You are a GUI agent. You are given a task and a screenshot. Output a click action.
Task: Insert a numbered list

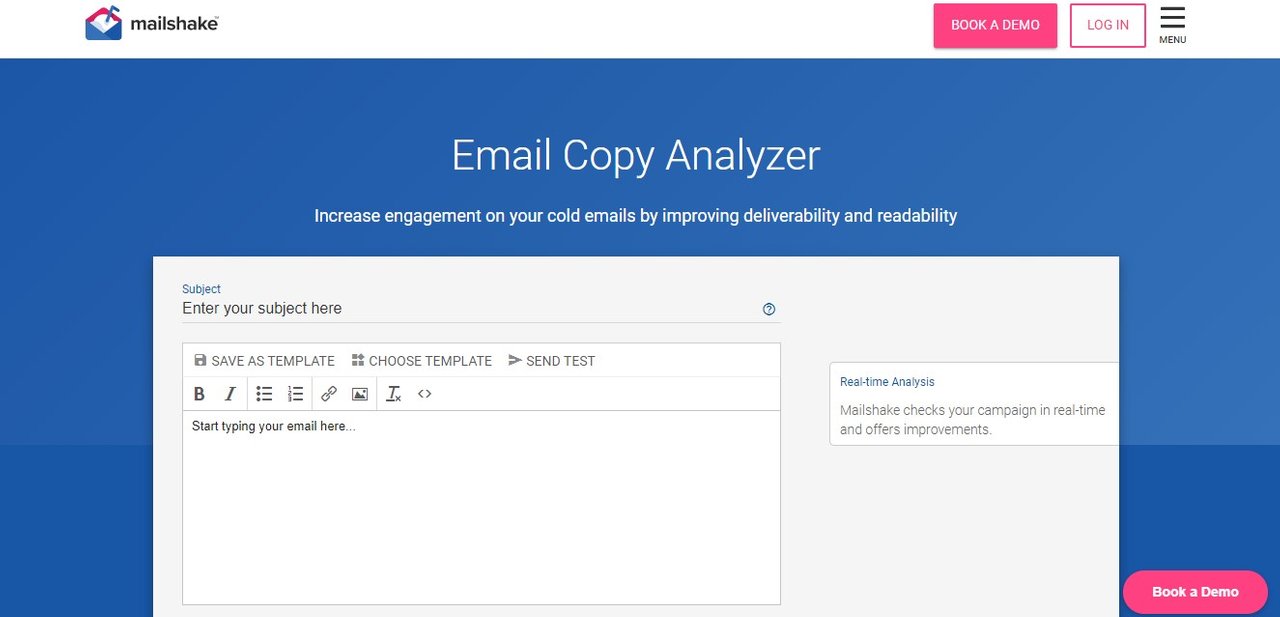pos(295,394)
